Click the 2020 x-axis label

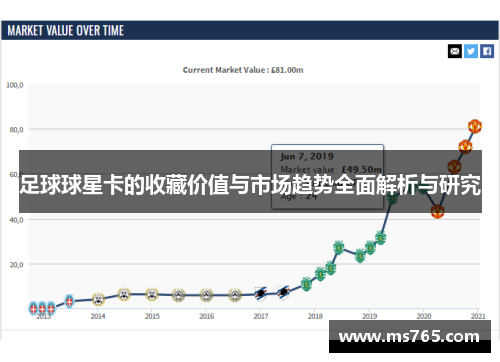(424, 316)
